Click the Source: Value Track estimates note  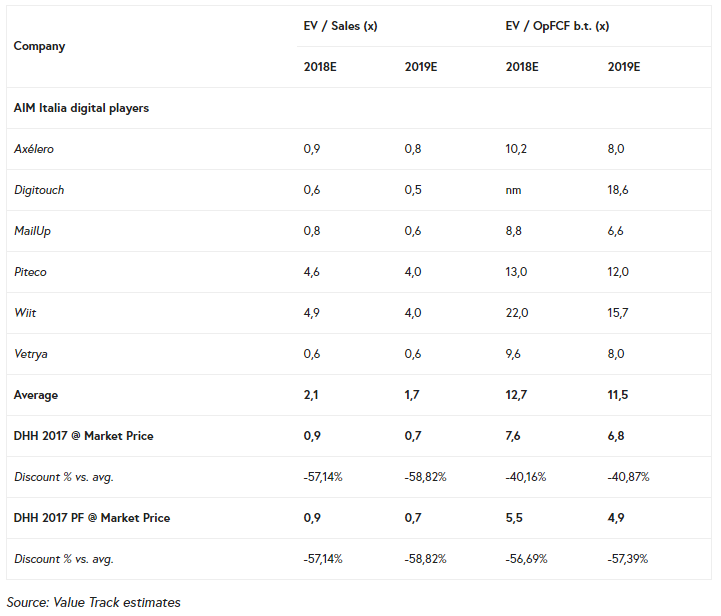click(94, 602)
